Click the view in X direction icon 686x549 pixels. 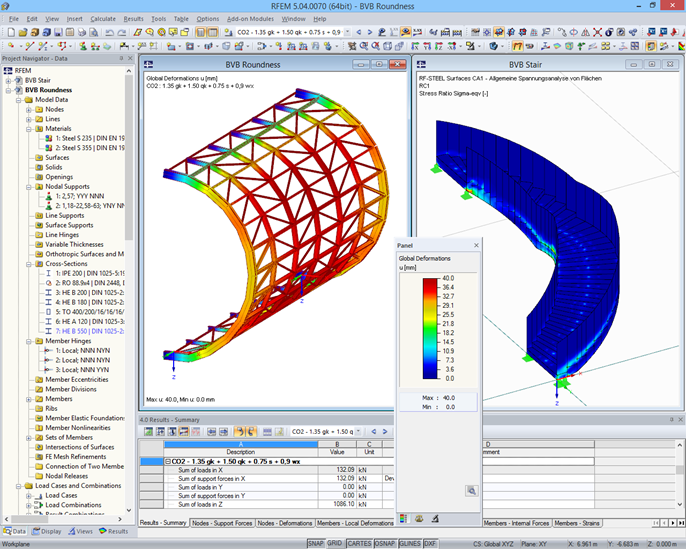(x=415, y=45)
